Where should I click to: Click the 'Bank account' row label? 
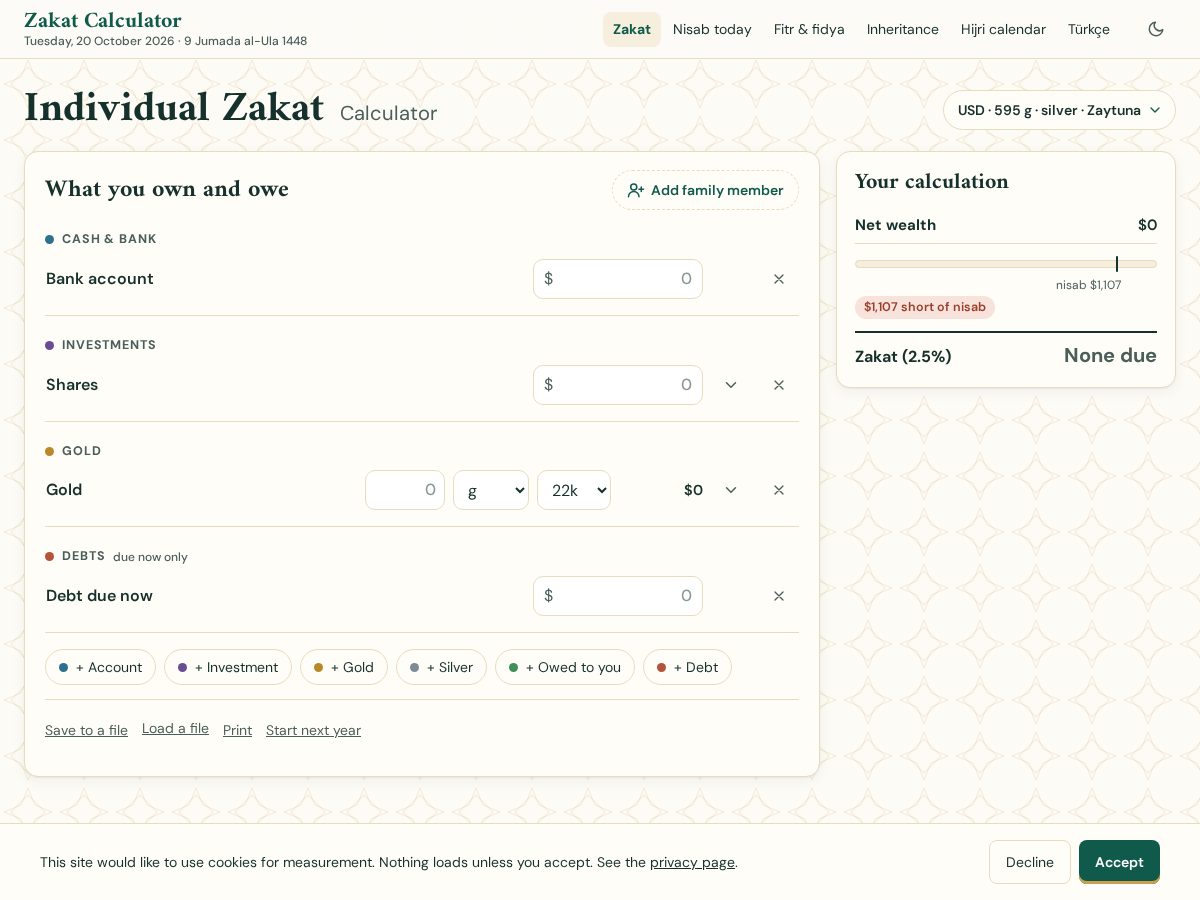[x=100, y=279]
